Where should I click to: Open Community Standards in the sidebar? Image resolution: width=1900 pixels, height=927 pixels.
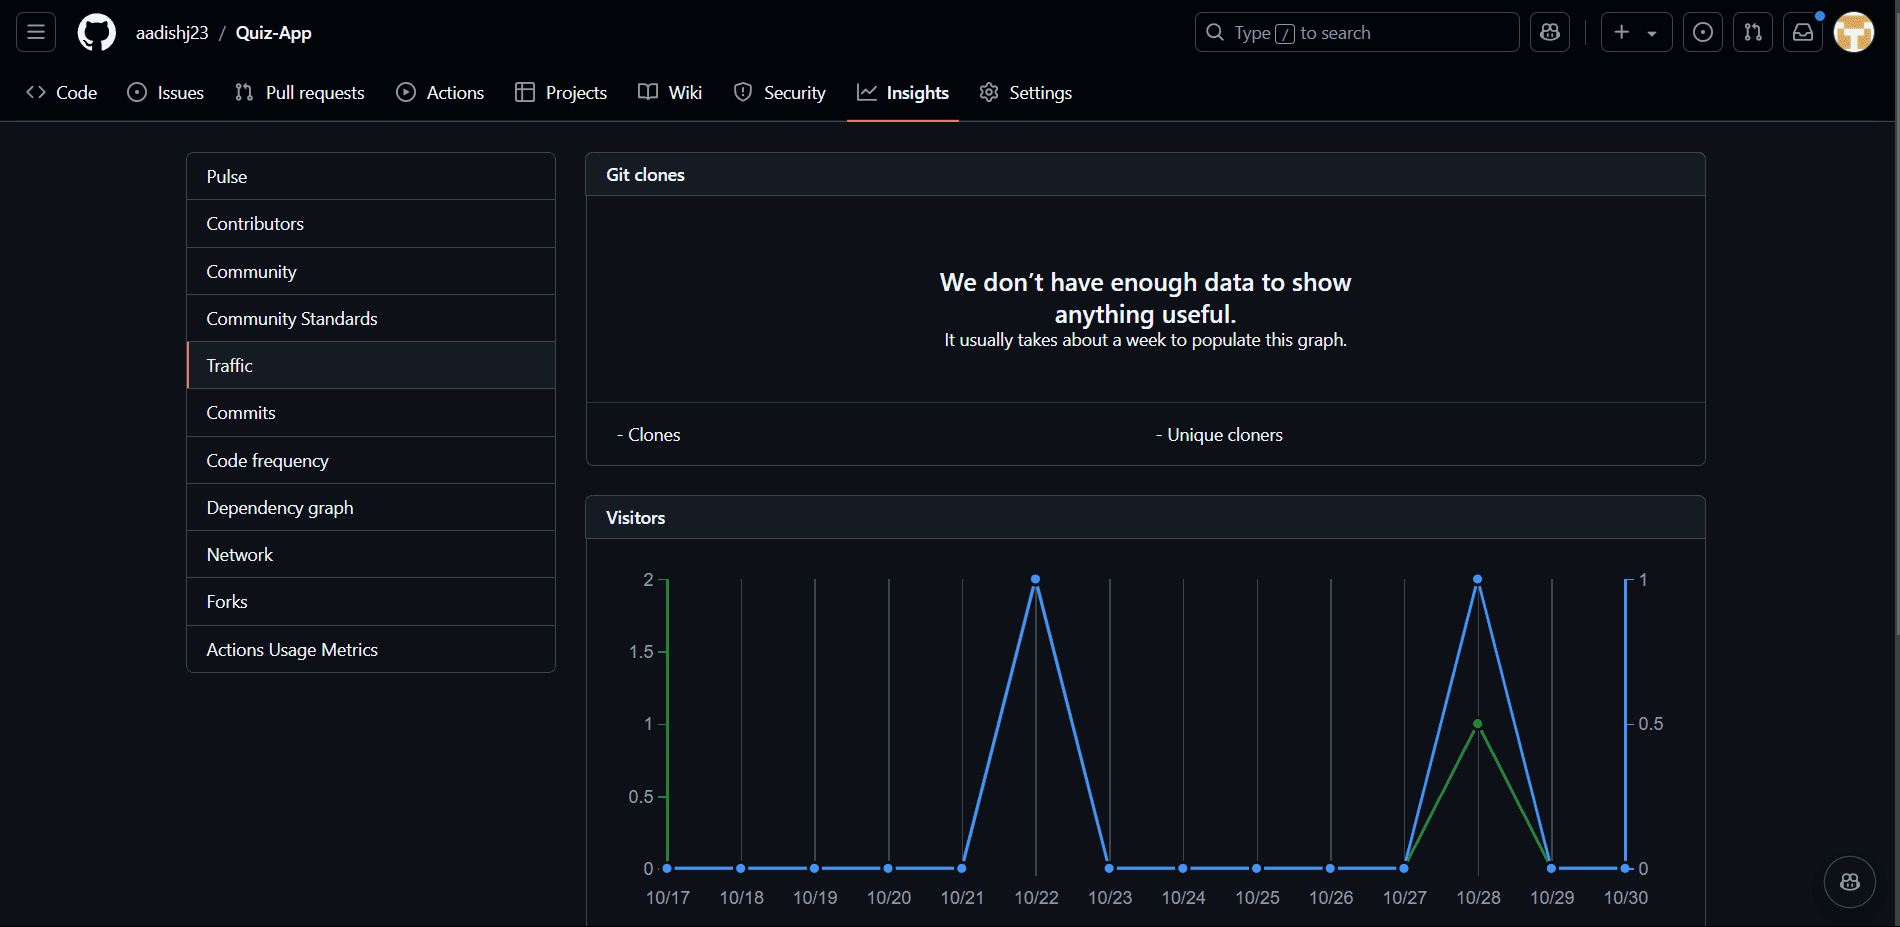(371, 318)
